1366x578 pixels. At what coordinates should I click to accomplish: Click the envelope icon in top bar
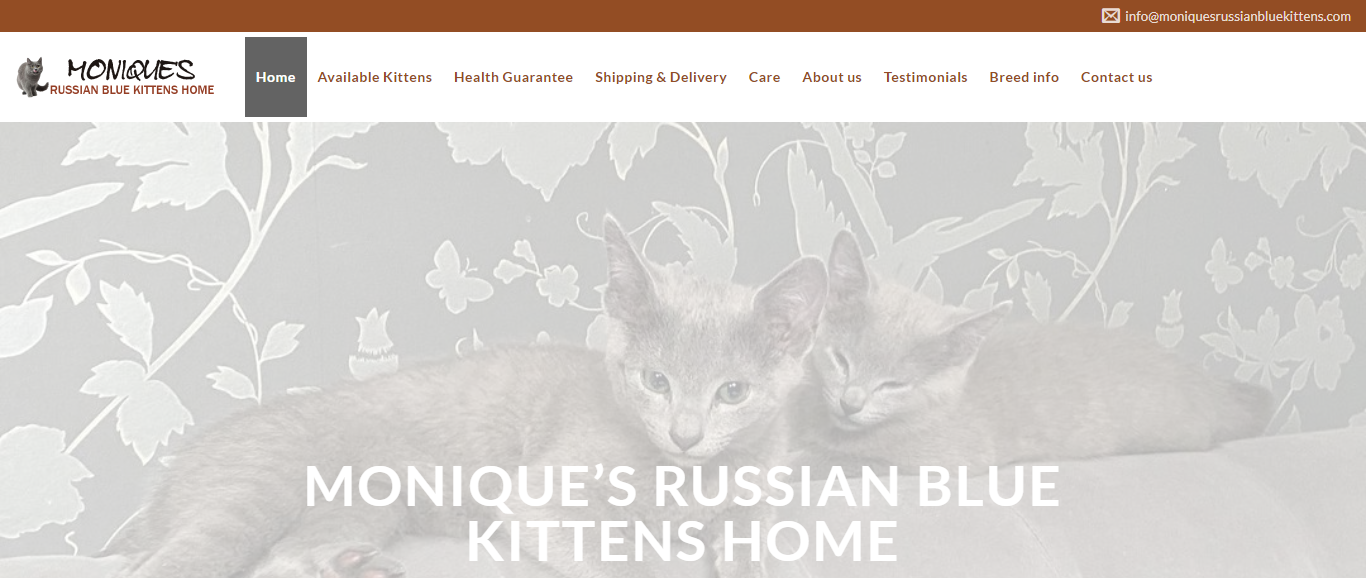click(1110, 16)
